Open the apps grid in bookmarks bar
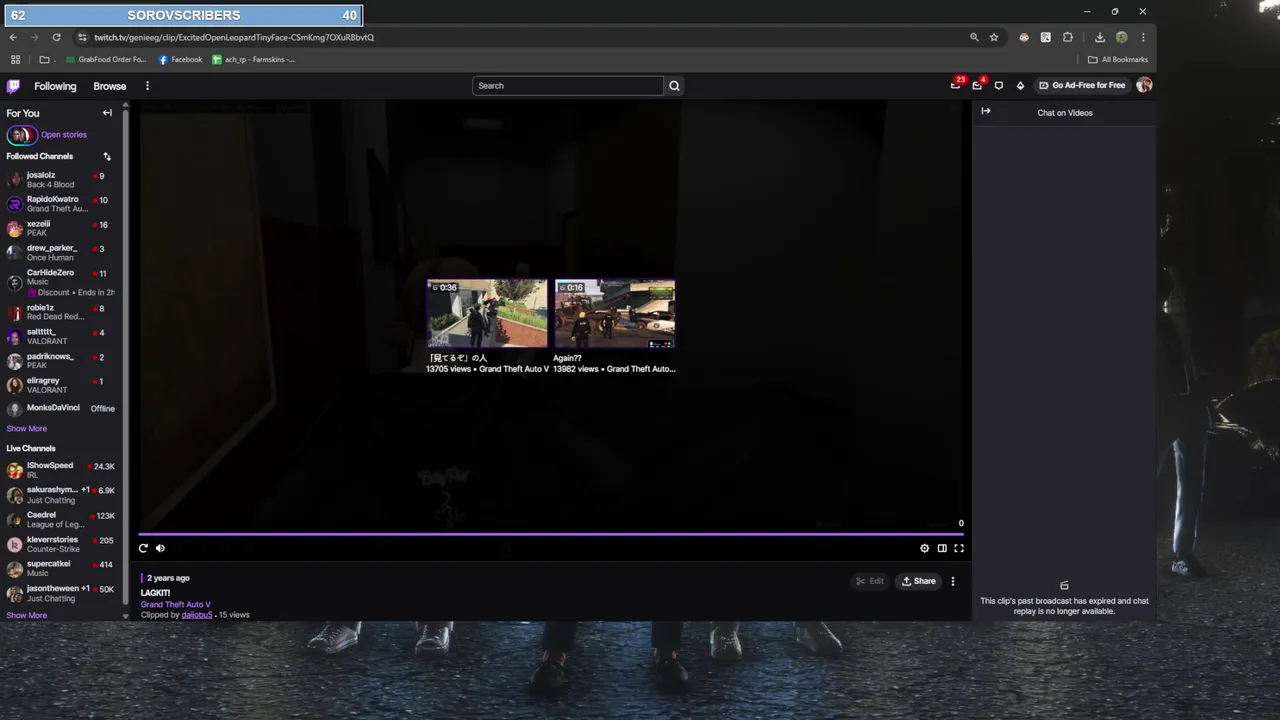The height and width of the screenshot is (720, 1280). coord(15,59)
